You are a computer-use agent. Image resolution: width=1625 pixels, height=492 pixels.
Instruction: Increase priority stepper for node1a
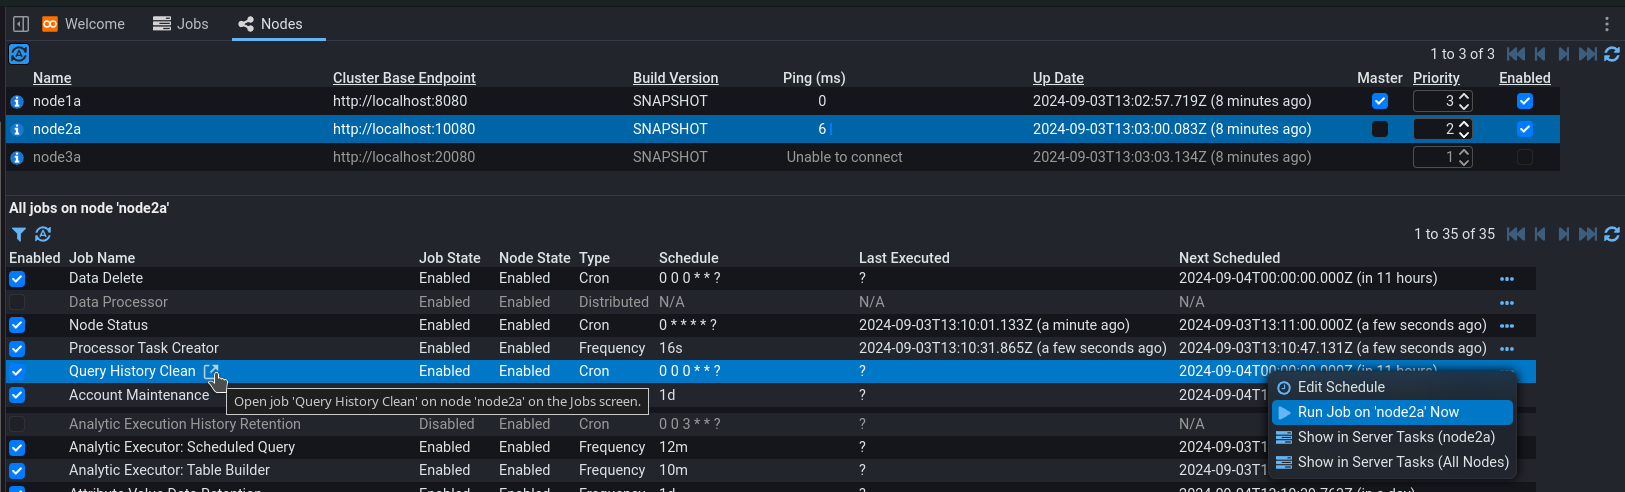click(1464, 97)
